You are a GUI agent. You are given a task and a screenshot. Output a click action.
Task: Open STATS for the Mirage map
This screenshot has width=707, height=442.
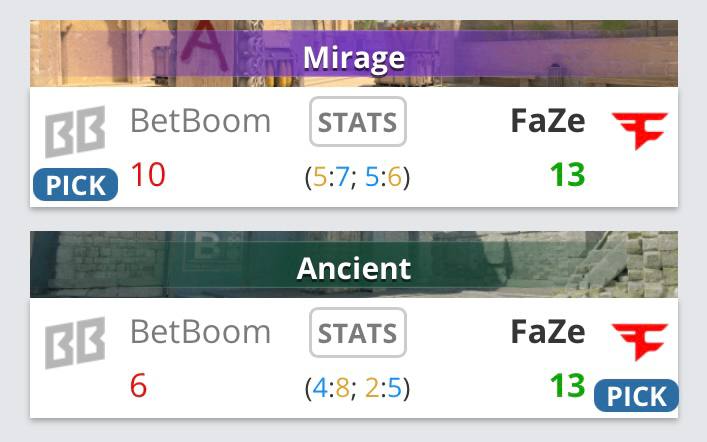(x=358, y=122)
